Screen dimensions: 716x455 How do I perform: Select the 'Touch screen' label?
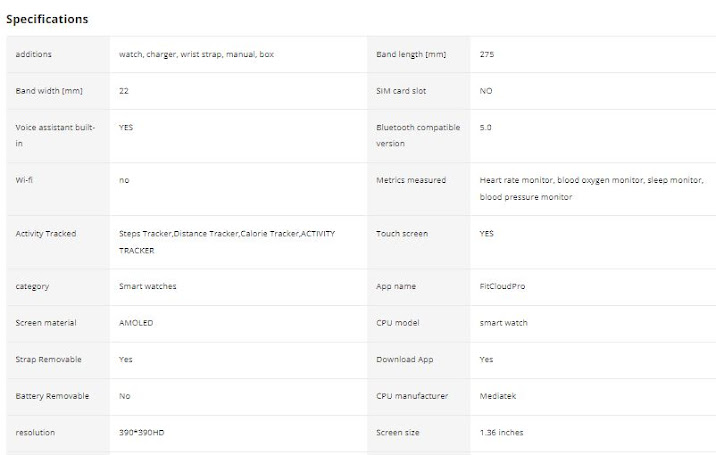pos(402,234)
